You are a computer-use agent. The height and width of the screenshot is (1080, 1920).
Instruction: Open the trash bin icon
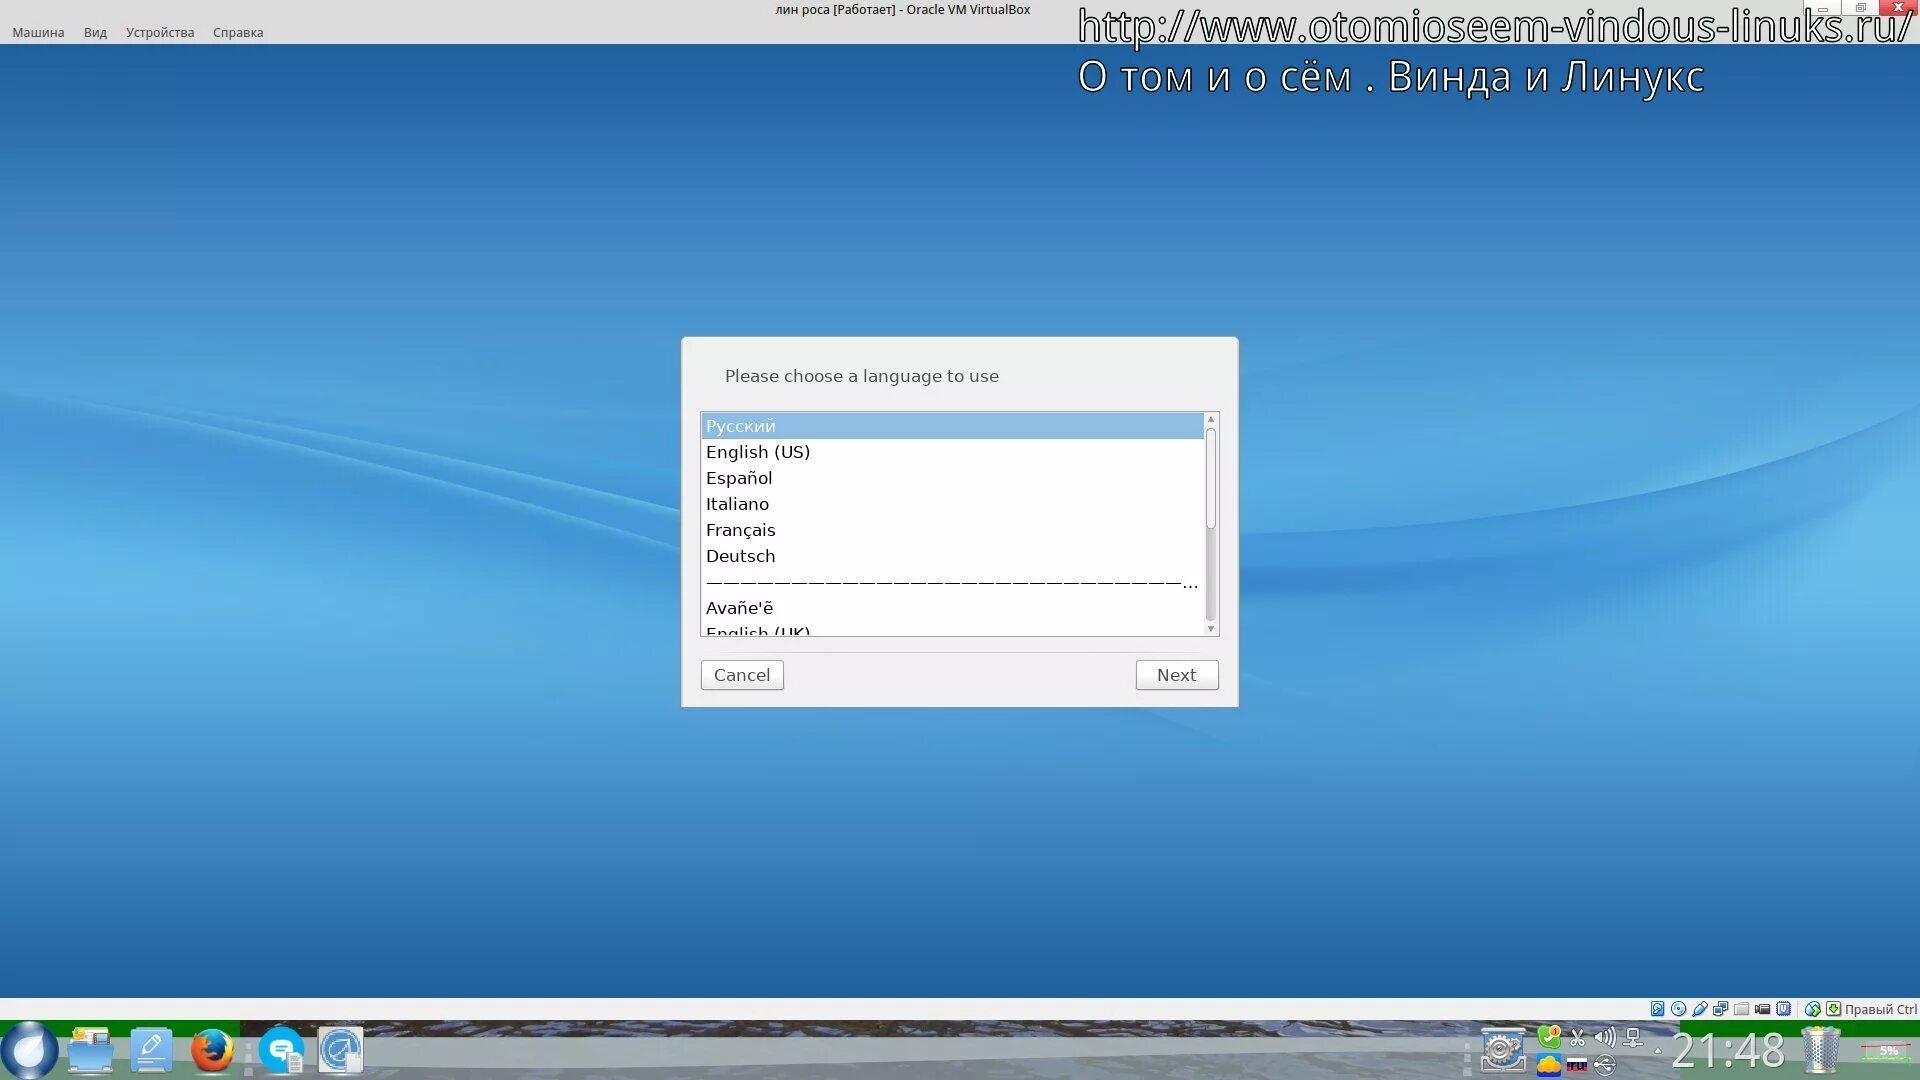[x=1821, y=1050]
